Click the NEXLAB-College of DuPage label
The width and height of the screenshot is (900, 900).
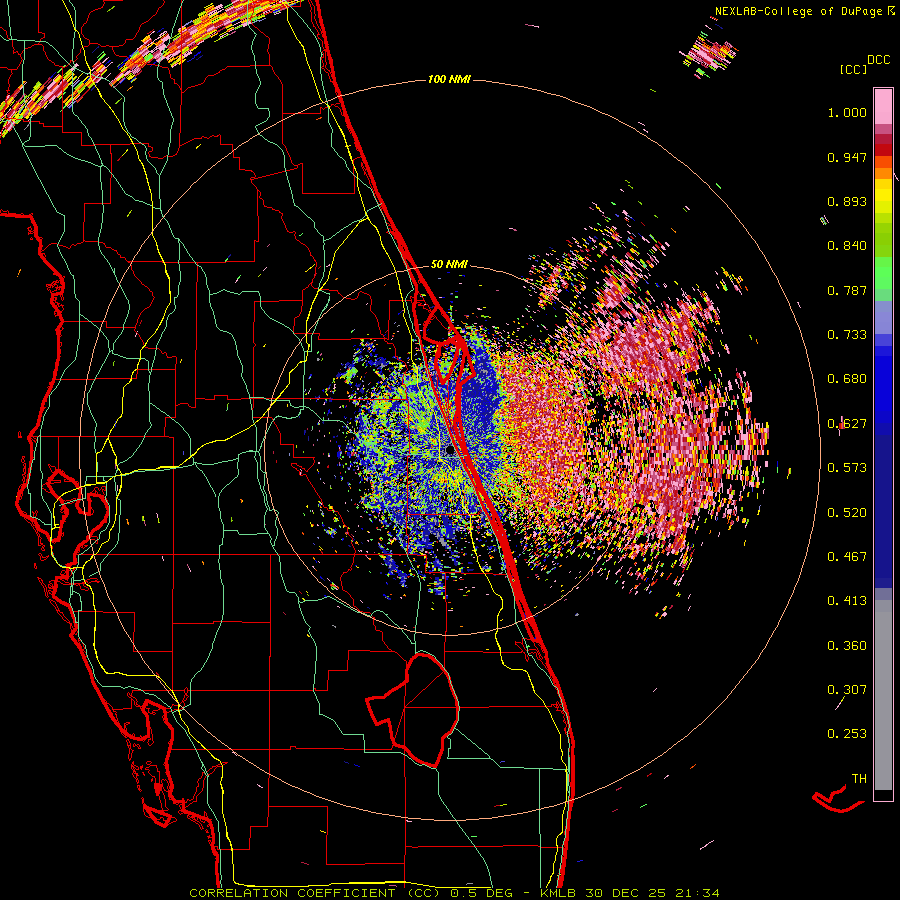click(799, 11)
